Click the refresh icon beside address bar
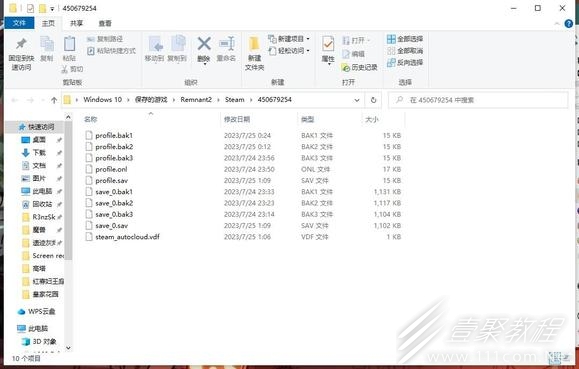The height and width of the screenshot is (369, 579). click(x=373, y=100)
